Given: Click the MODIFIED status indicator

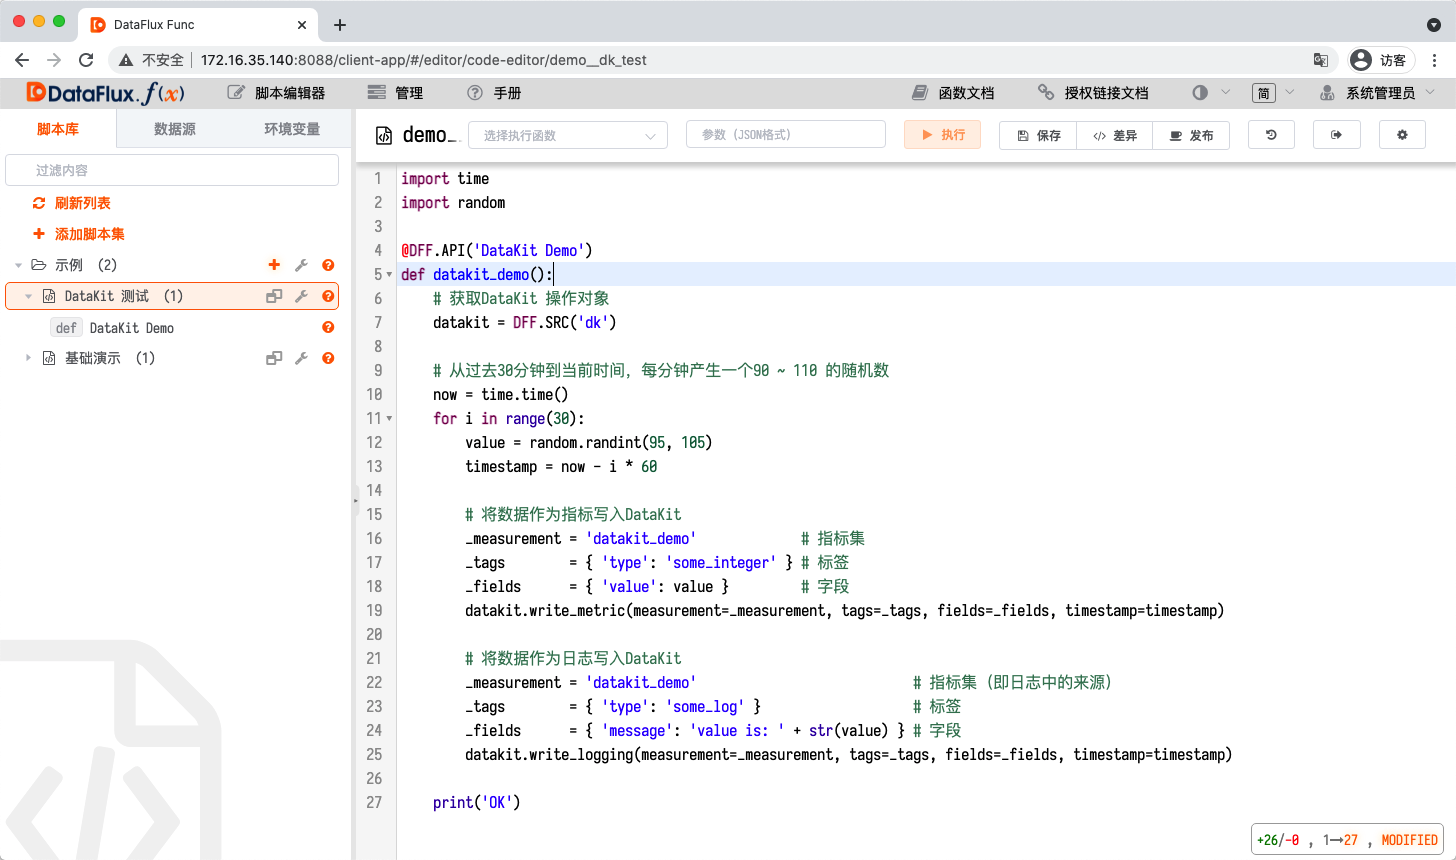Looking at the screenshot, I should (1410, 840).
